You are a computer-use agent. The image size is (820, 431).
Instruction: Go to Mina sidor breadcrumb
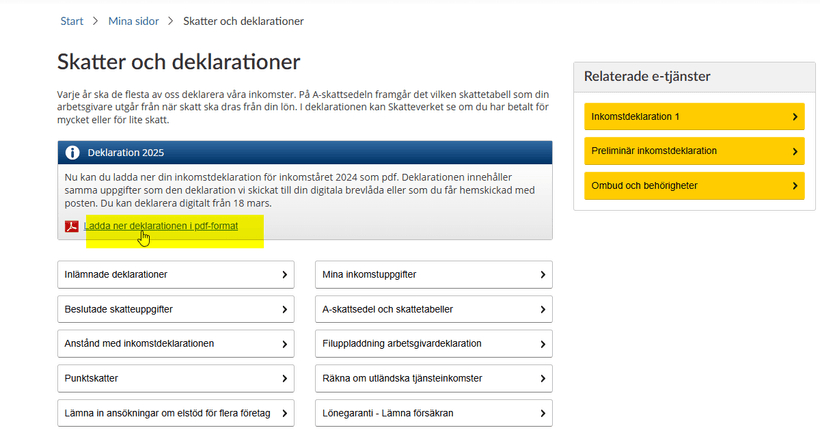134,21
